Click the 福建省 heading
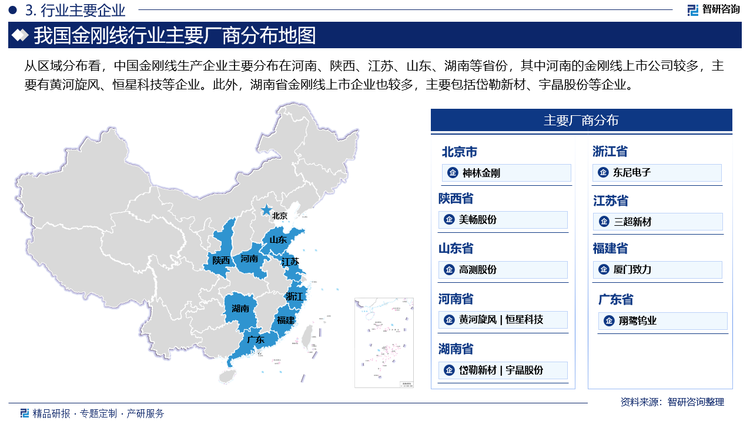 coord(610,248)
